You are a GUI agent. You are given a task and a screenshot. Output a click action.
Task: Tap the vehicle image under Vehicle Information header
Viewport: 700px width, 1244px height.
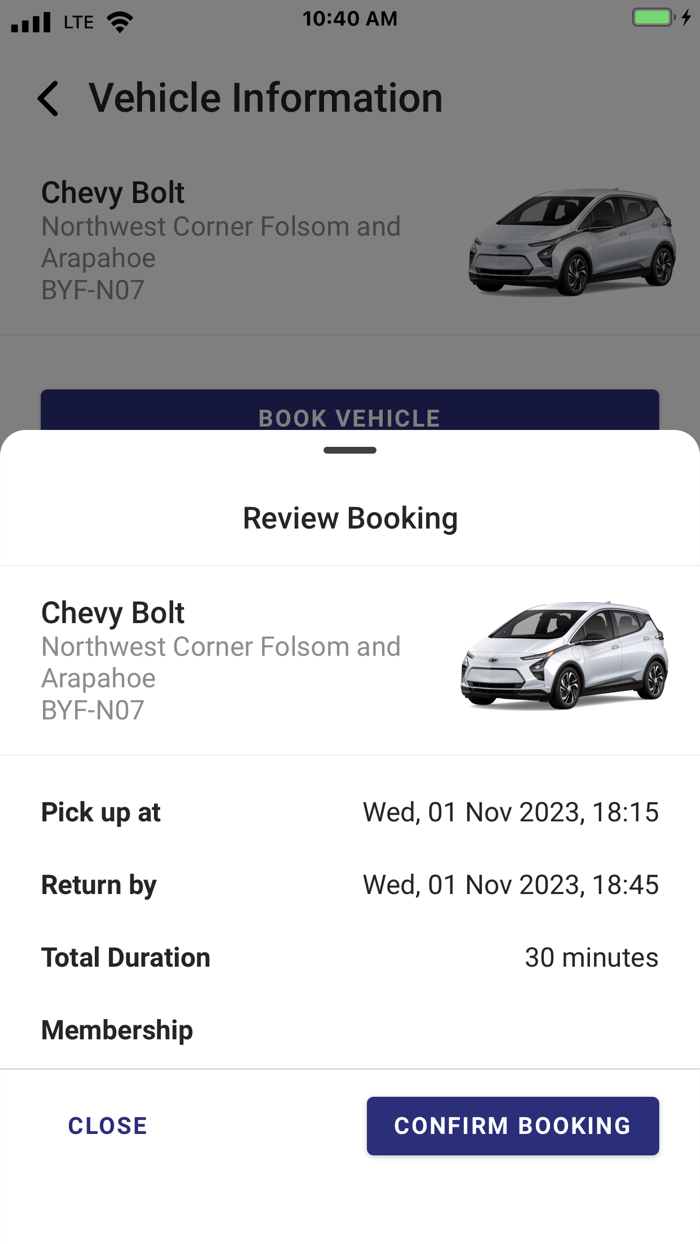click(x=572, y=243)
